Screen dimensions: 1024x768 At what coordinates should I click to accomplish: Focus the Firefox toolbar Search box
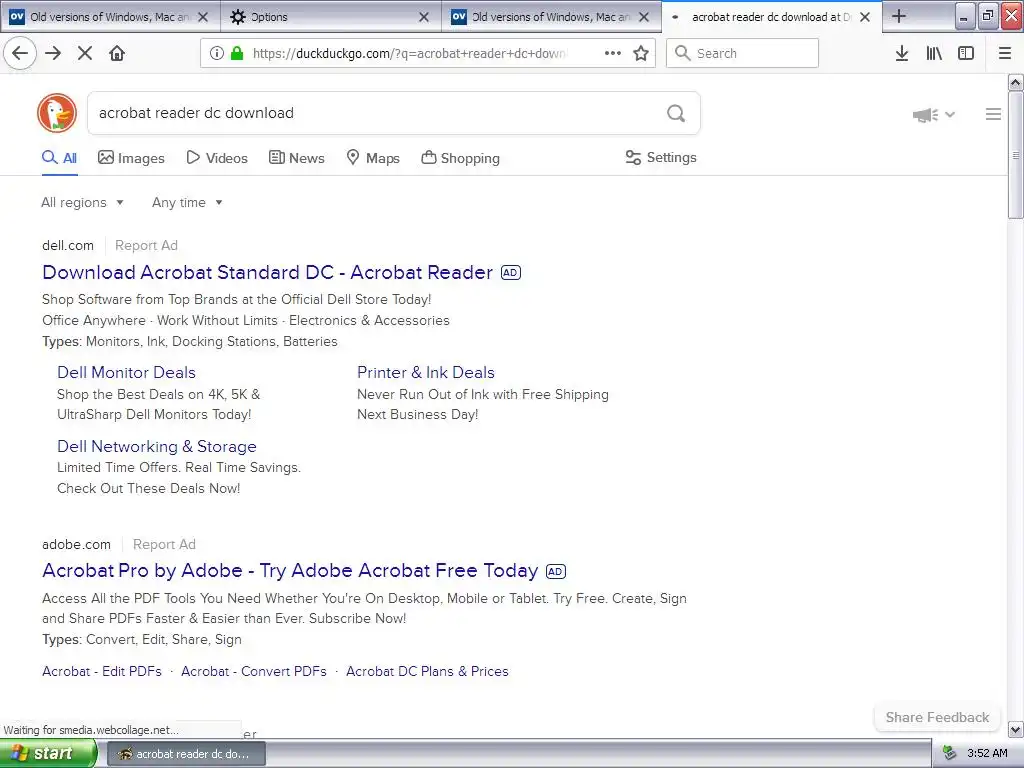point(742,53)
